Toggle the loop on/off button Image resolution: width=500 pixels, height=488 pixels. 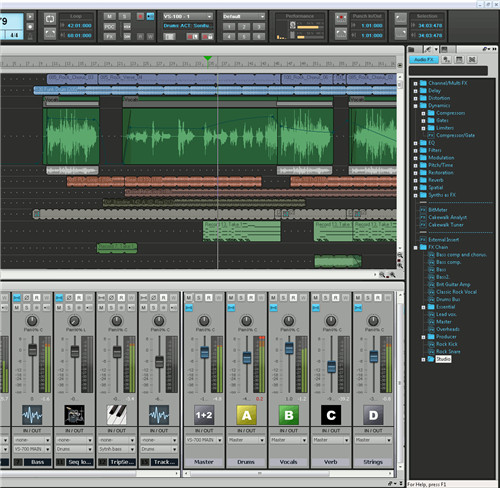50,19
